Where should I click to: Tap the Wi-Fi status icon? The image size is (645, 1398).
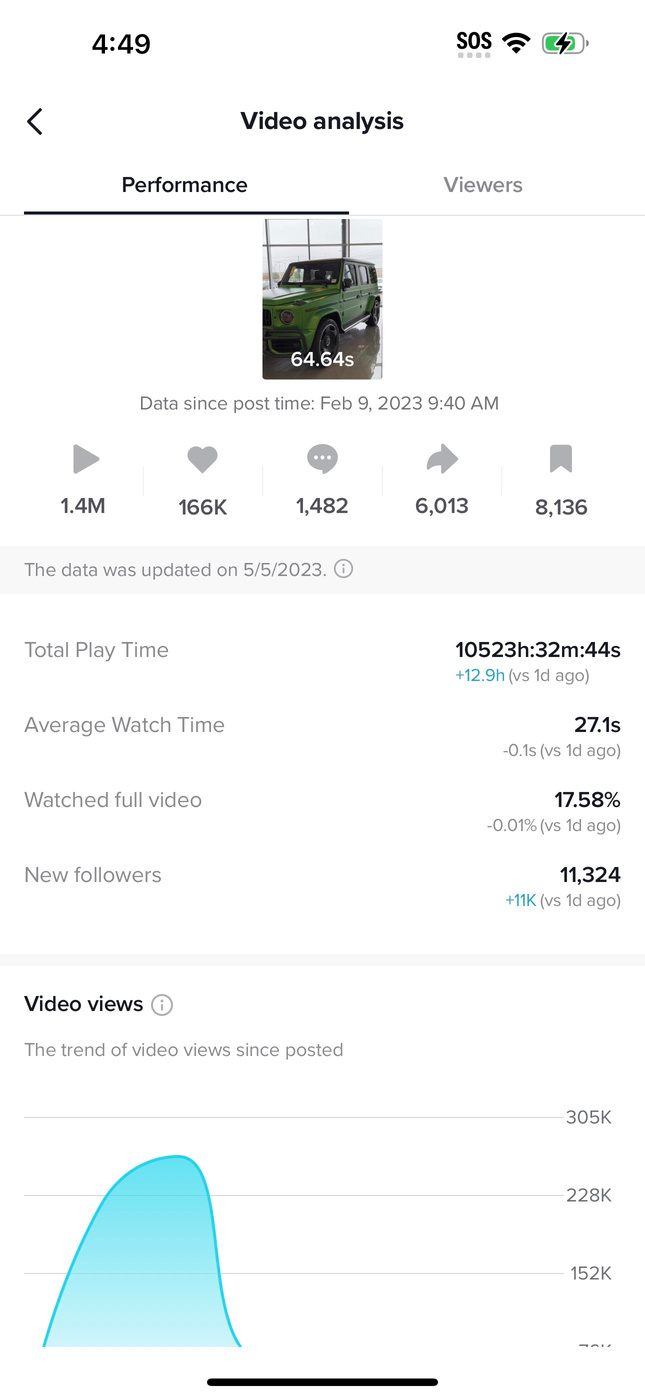coord(516,43)
